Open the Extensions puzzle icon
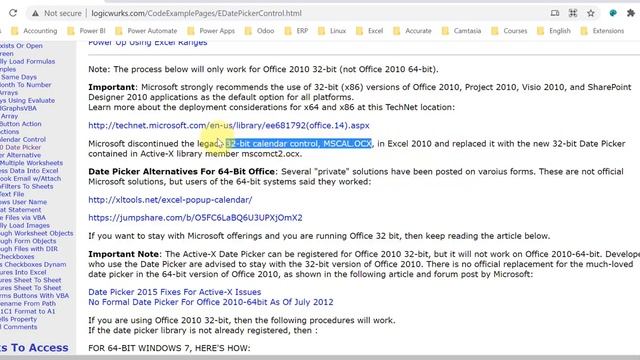 (631, 13)
